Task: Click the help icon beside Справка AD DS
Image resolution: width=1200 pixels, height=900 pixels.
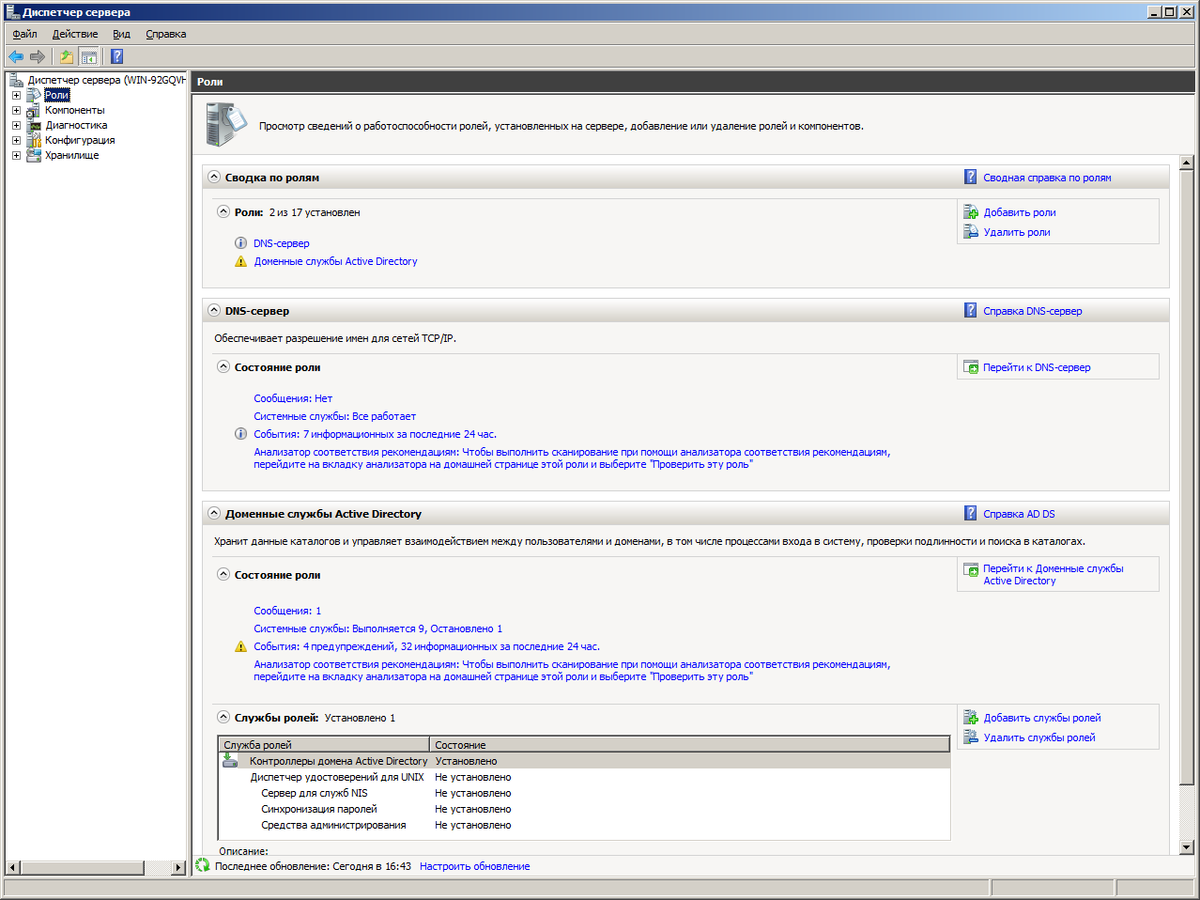Action: click(970, 514)
